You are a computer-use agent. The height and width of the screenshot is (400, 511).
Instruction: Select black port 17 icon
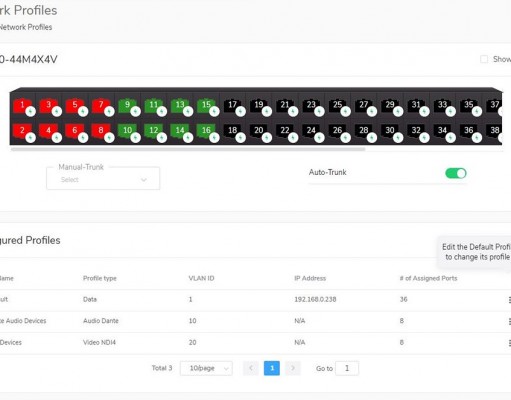tap(233, 106)
